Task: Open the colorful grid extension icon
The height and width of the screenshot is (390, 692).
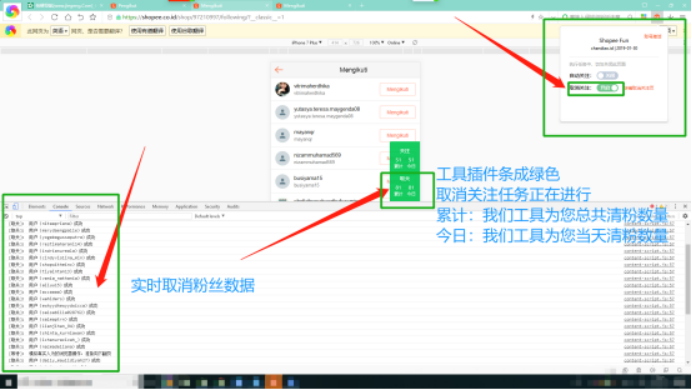Action: 644,17
